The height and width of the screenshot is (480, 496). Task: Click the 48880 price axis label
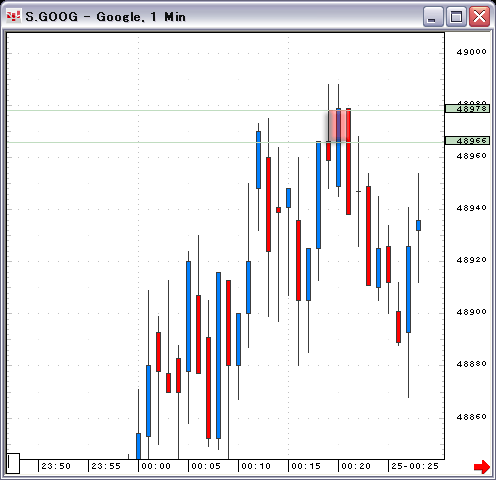(x=471, y=364)
